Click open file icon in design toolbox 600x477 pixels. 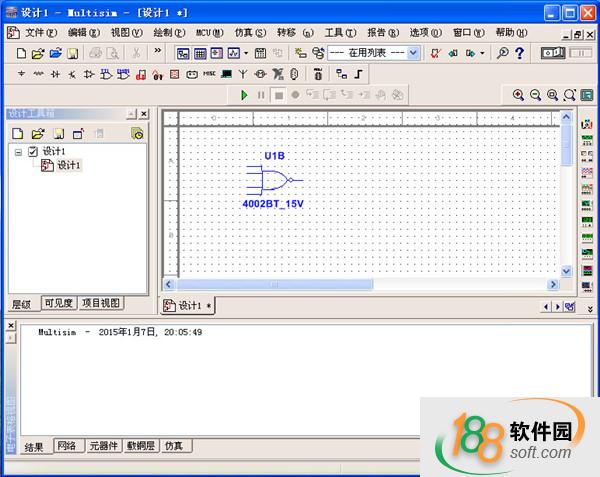point(37,133)
